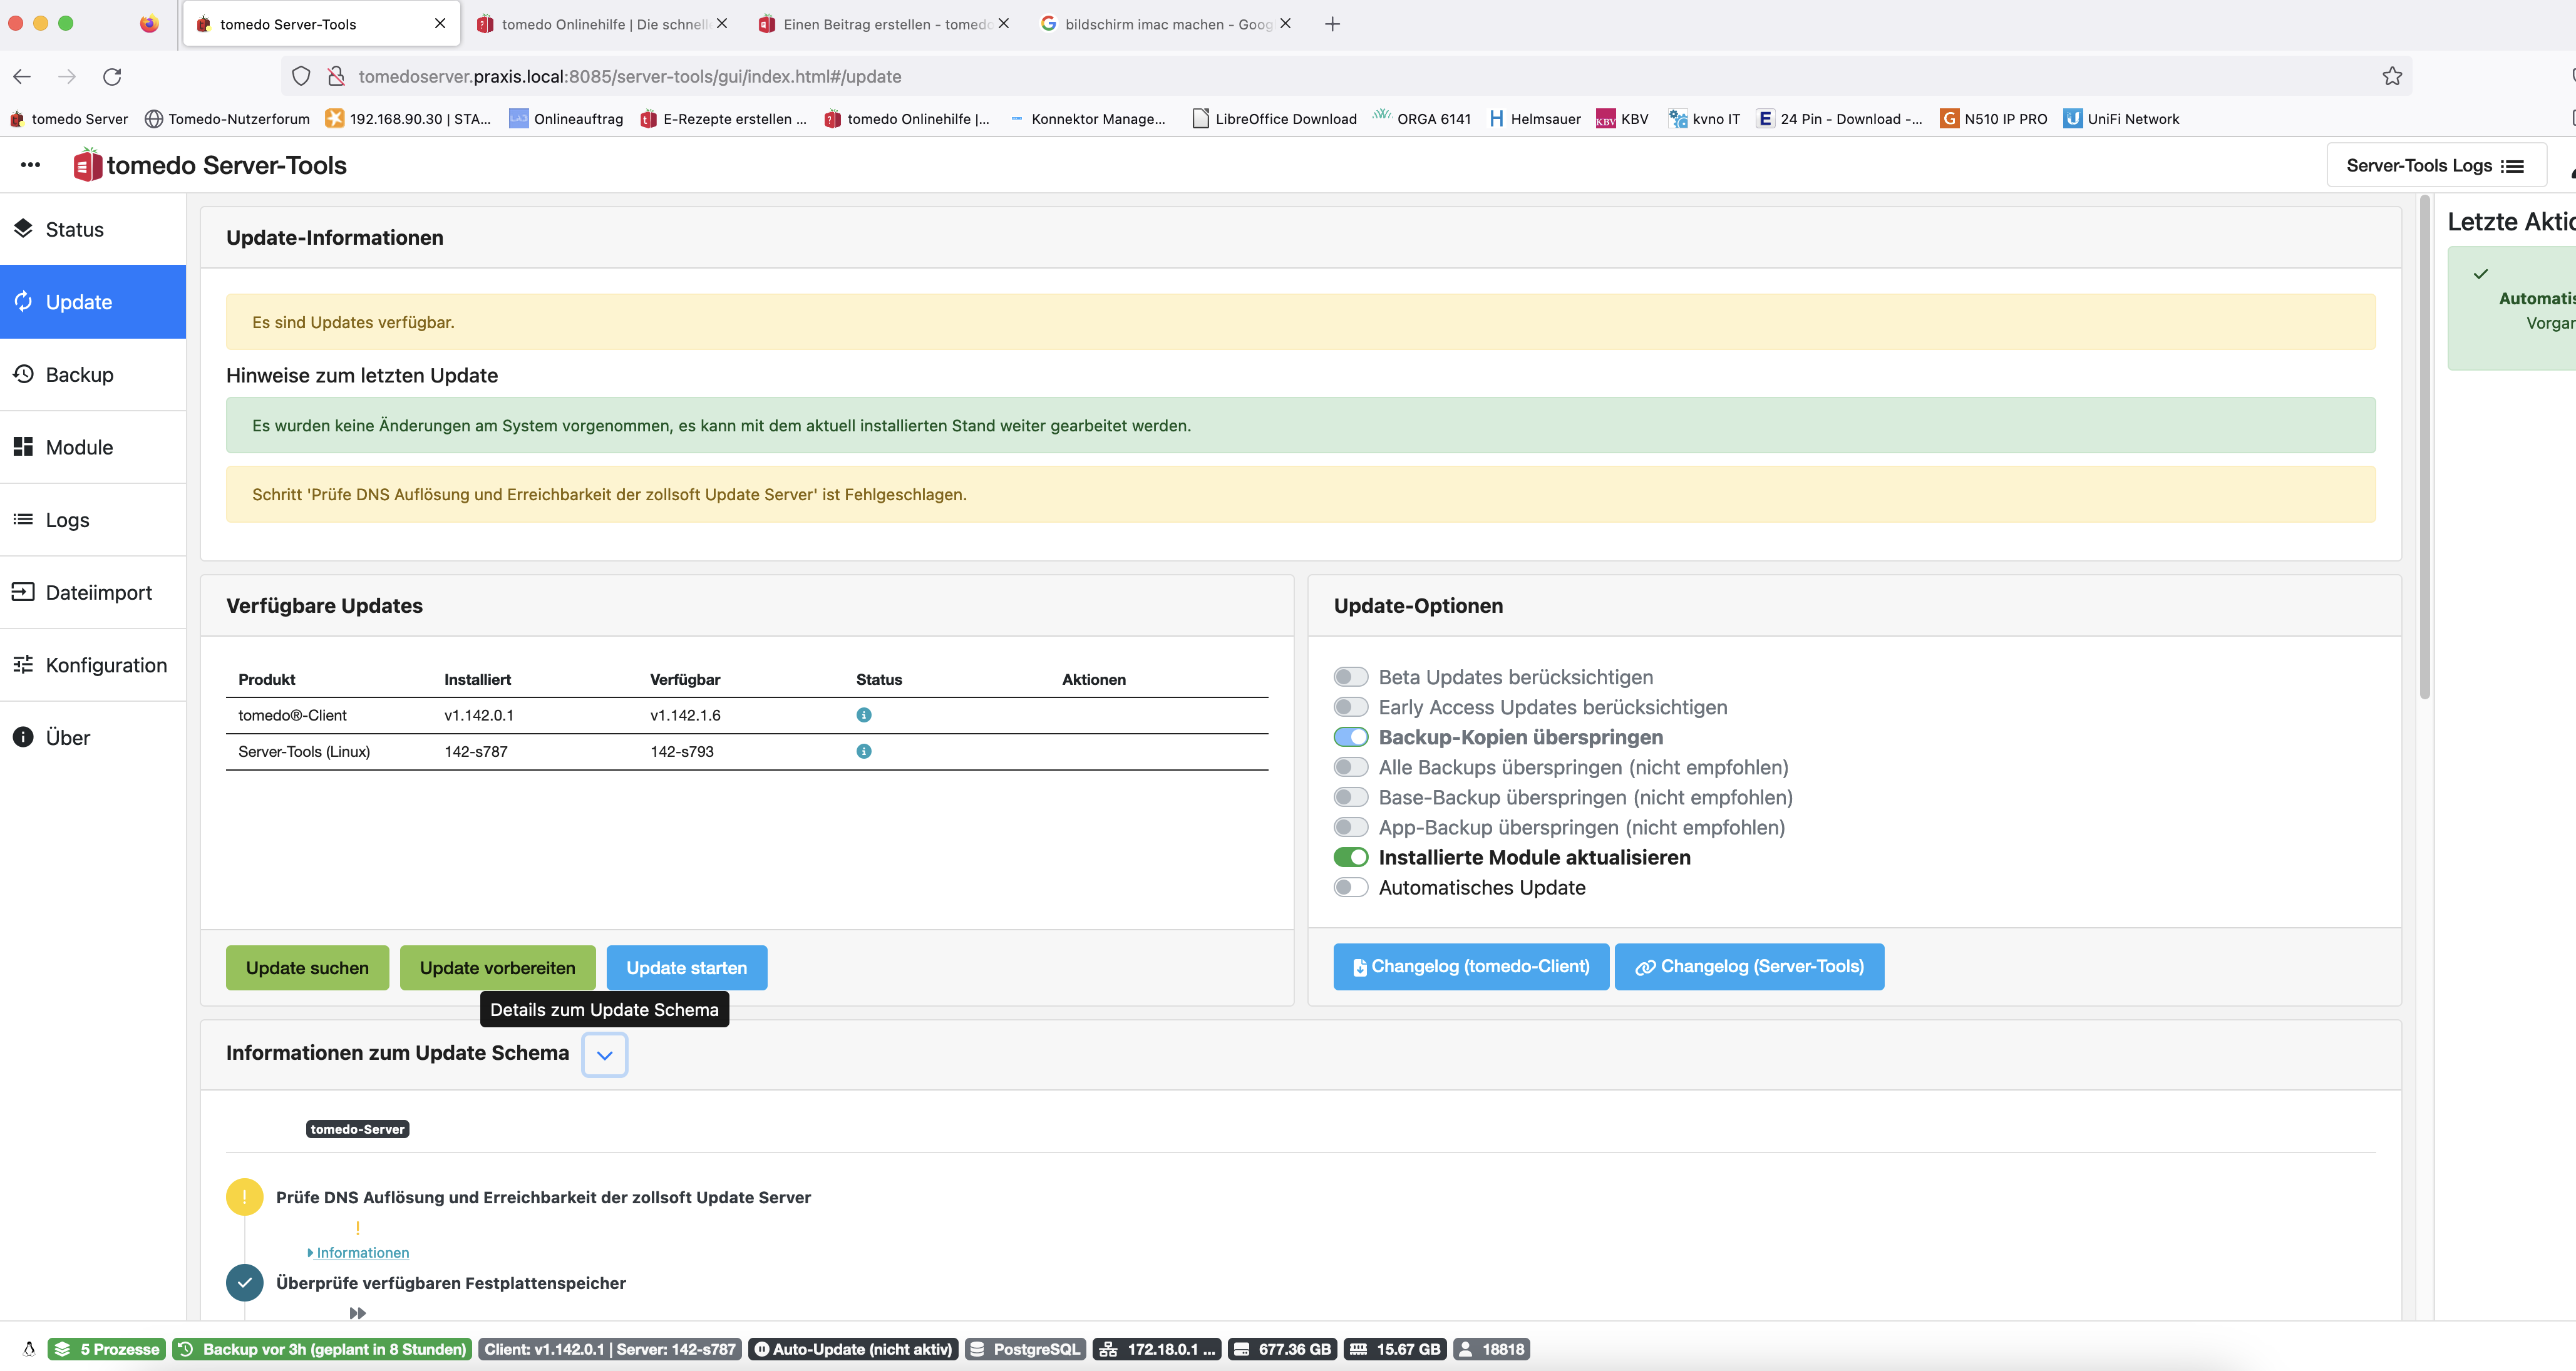Open Konfiguration in the sidebar
2576x1371 pixels.
click(x=93, y=665)
